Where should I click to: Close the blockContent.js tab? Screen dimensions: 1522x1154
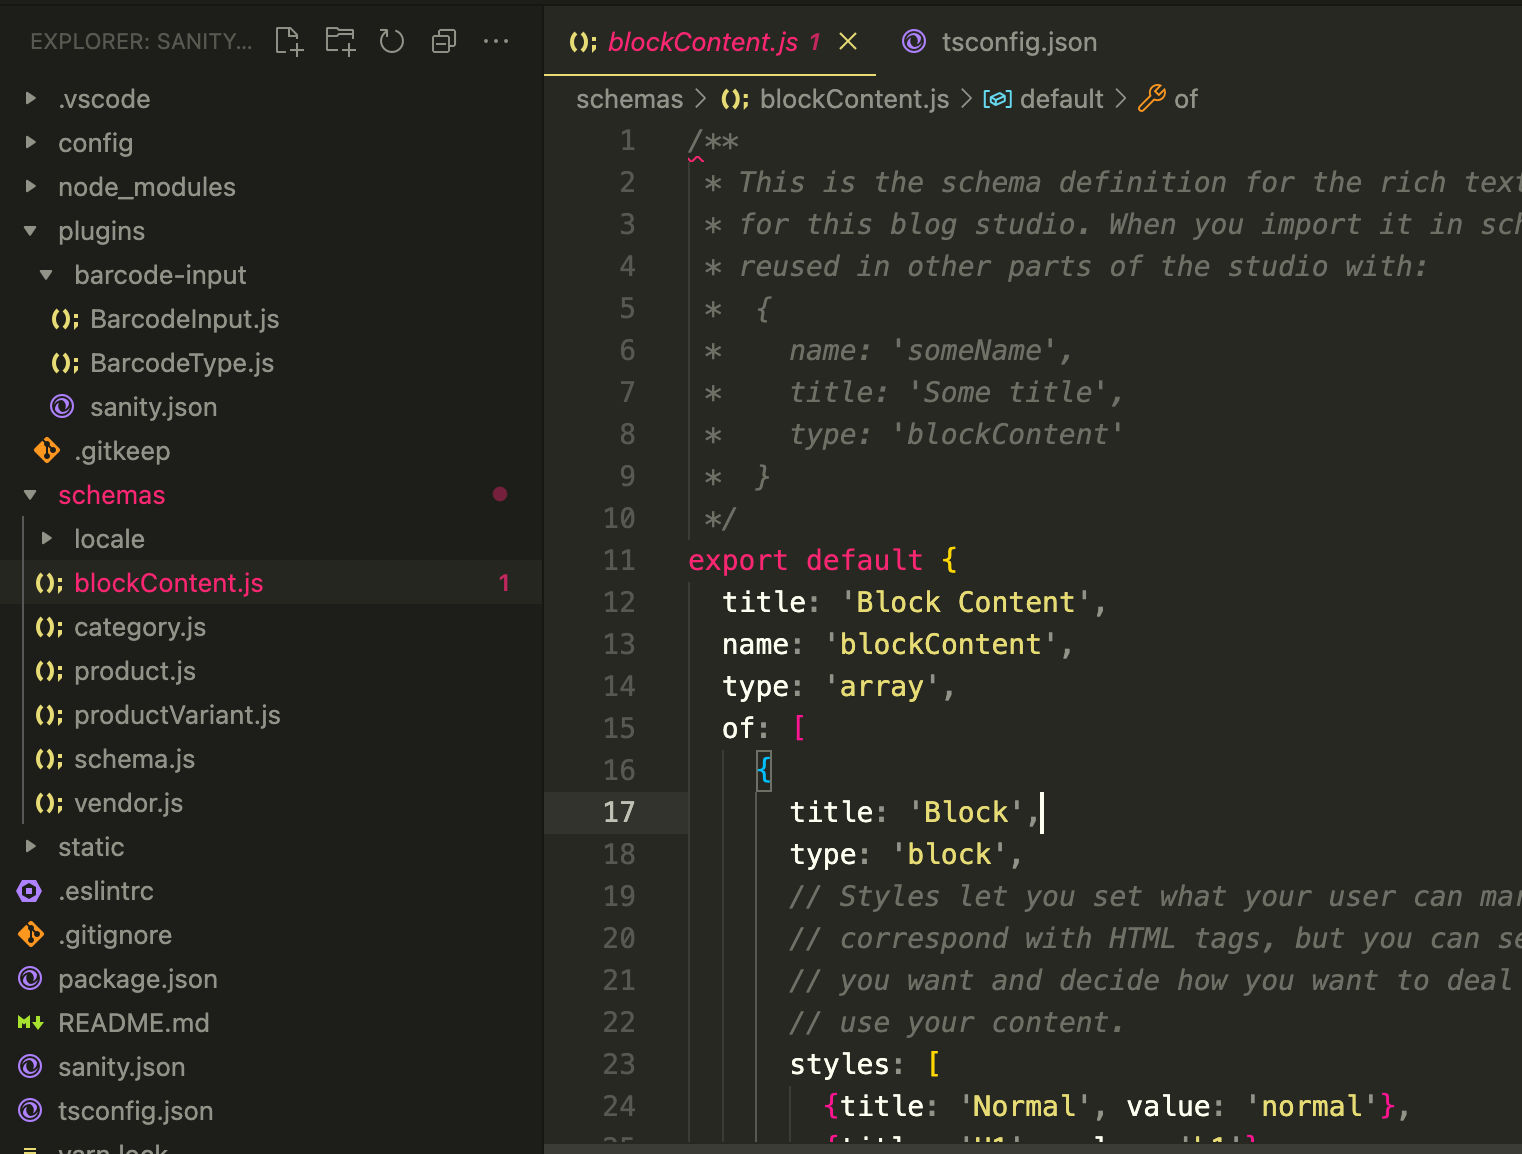click(848, 41)
